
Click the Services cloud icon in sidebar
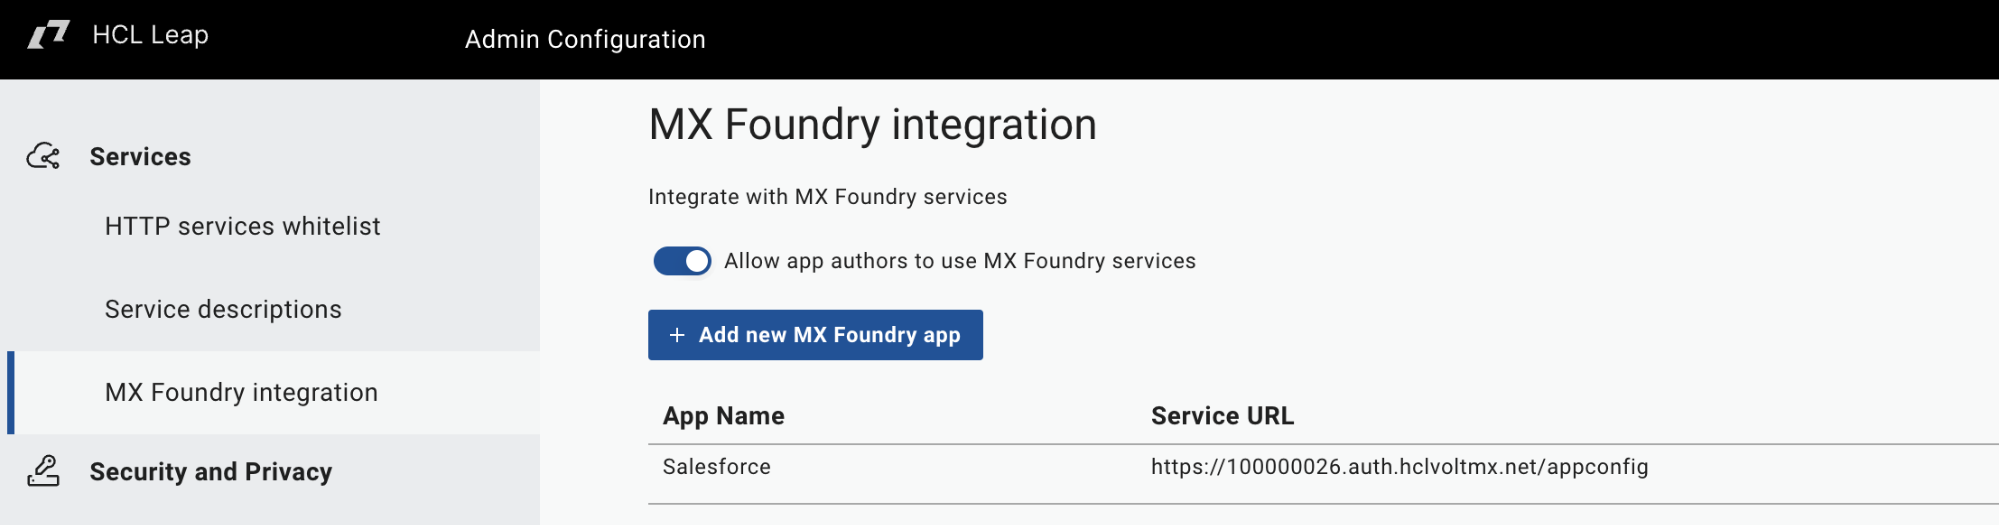pos(43,156)
